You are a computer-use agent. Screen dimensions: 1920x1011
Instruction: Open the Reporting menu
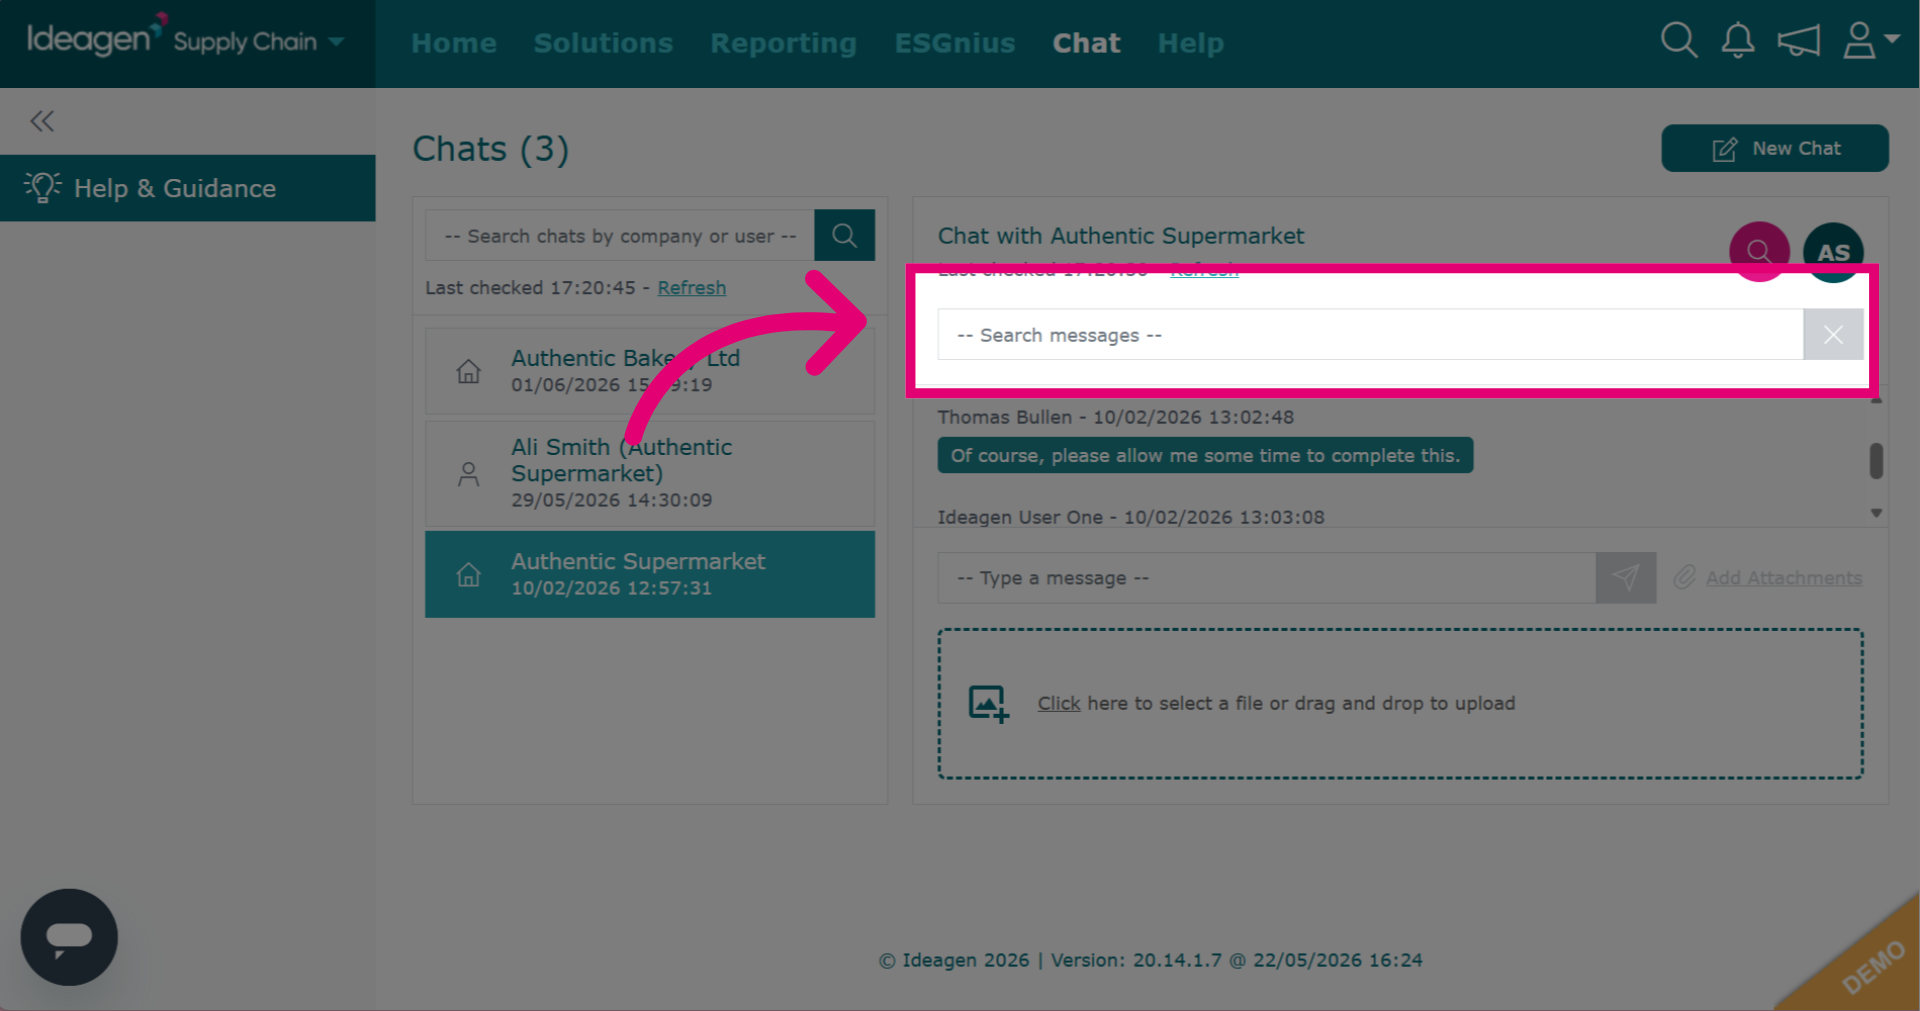tap(783, 43)
